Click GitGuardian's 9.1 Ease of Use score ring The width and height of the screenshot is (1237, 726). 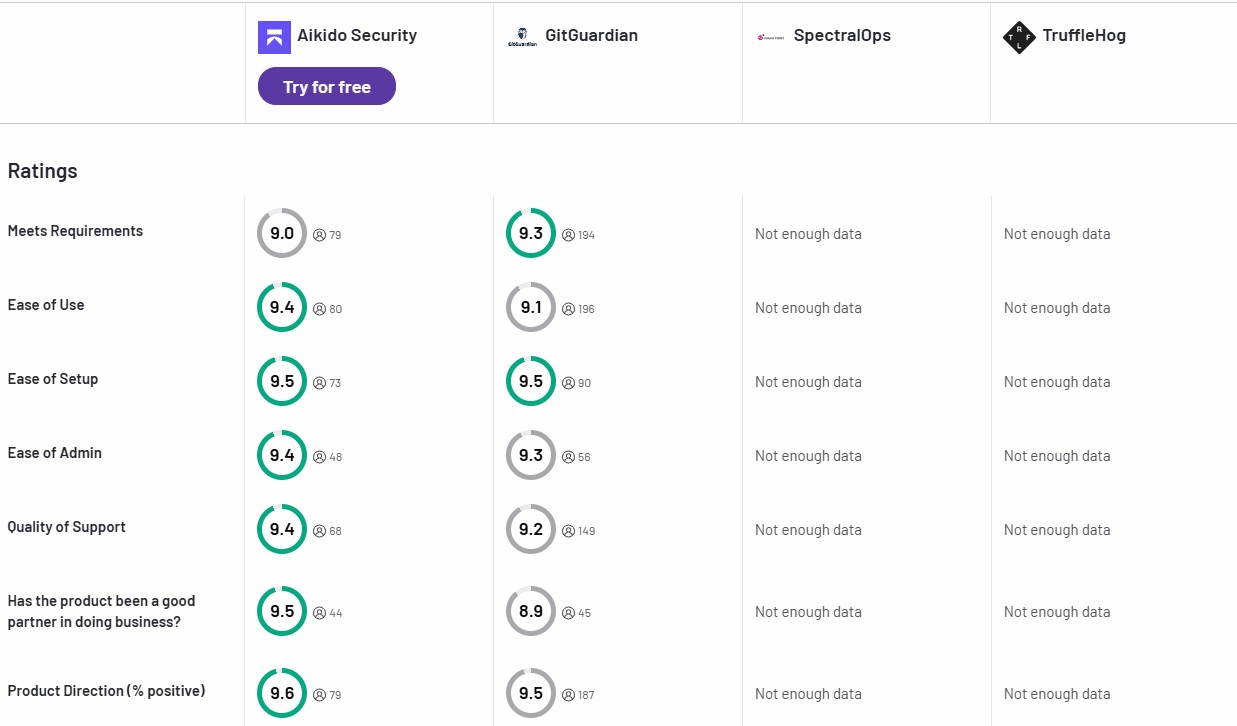(x=531, y=307)
